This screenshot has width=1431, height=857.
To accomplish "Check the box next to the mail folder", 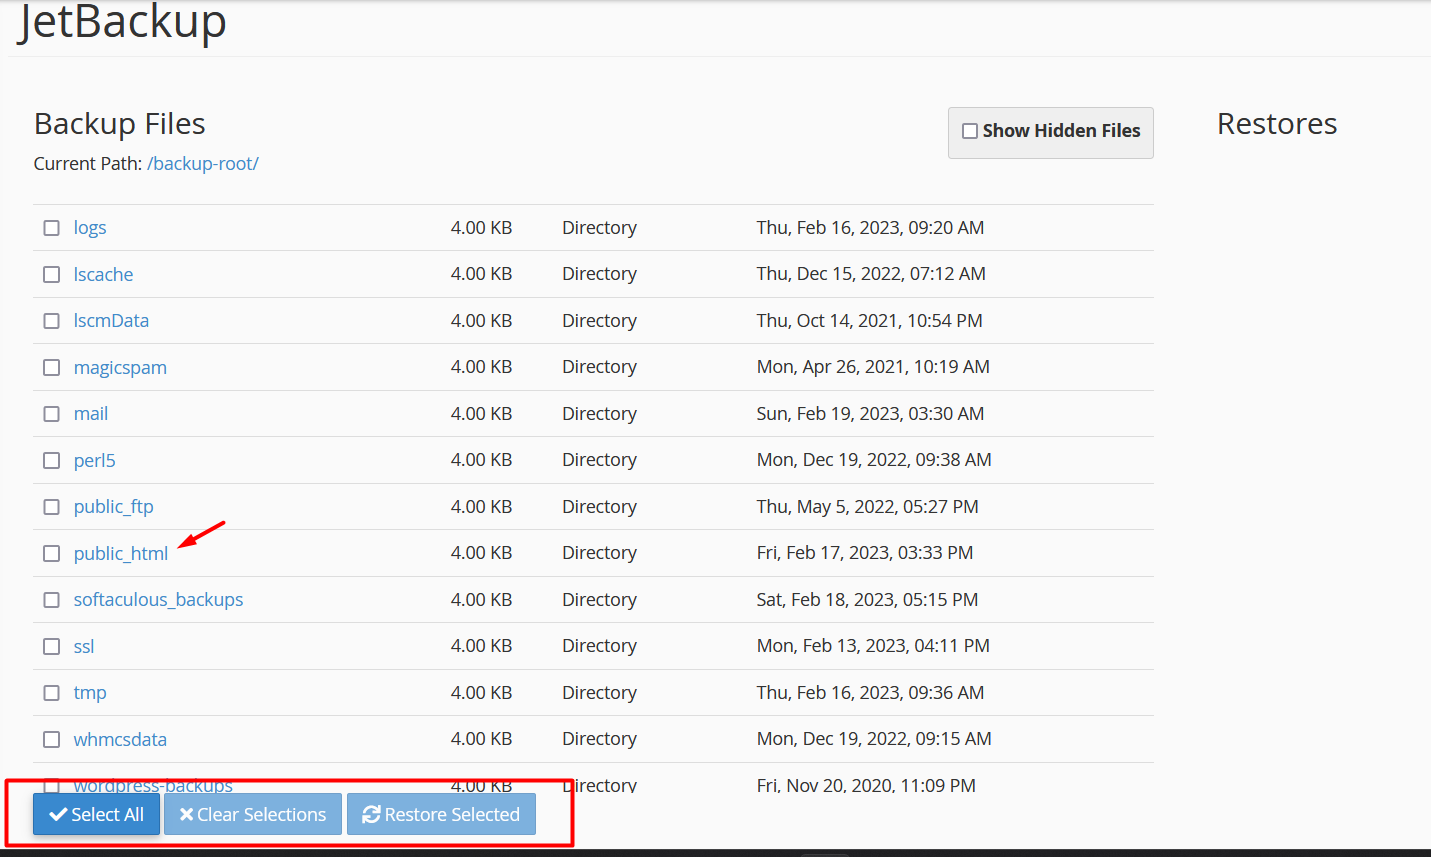I will pyautogui.click(x=51, y=413).
